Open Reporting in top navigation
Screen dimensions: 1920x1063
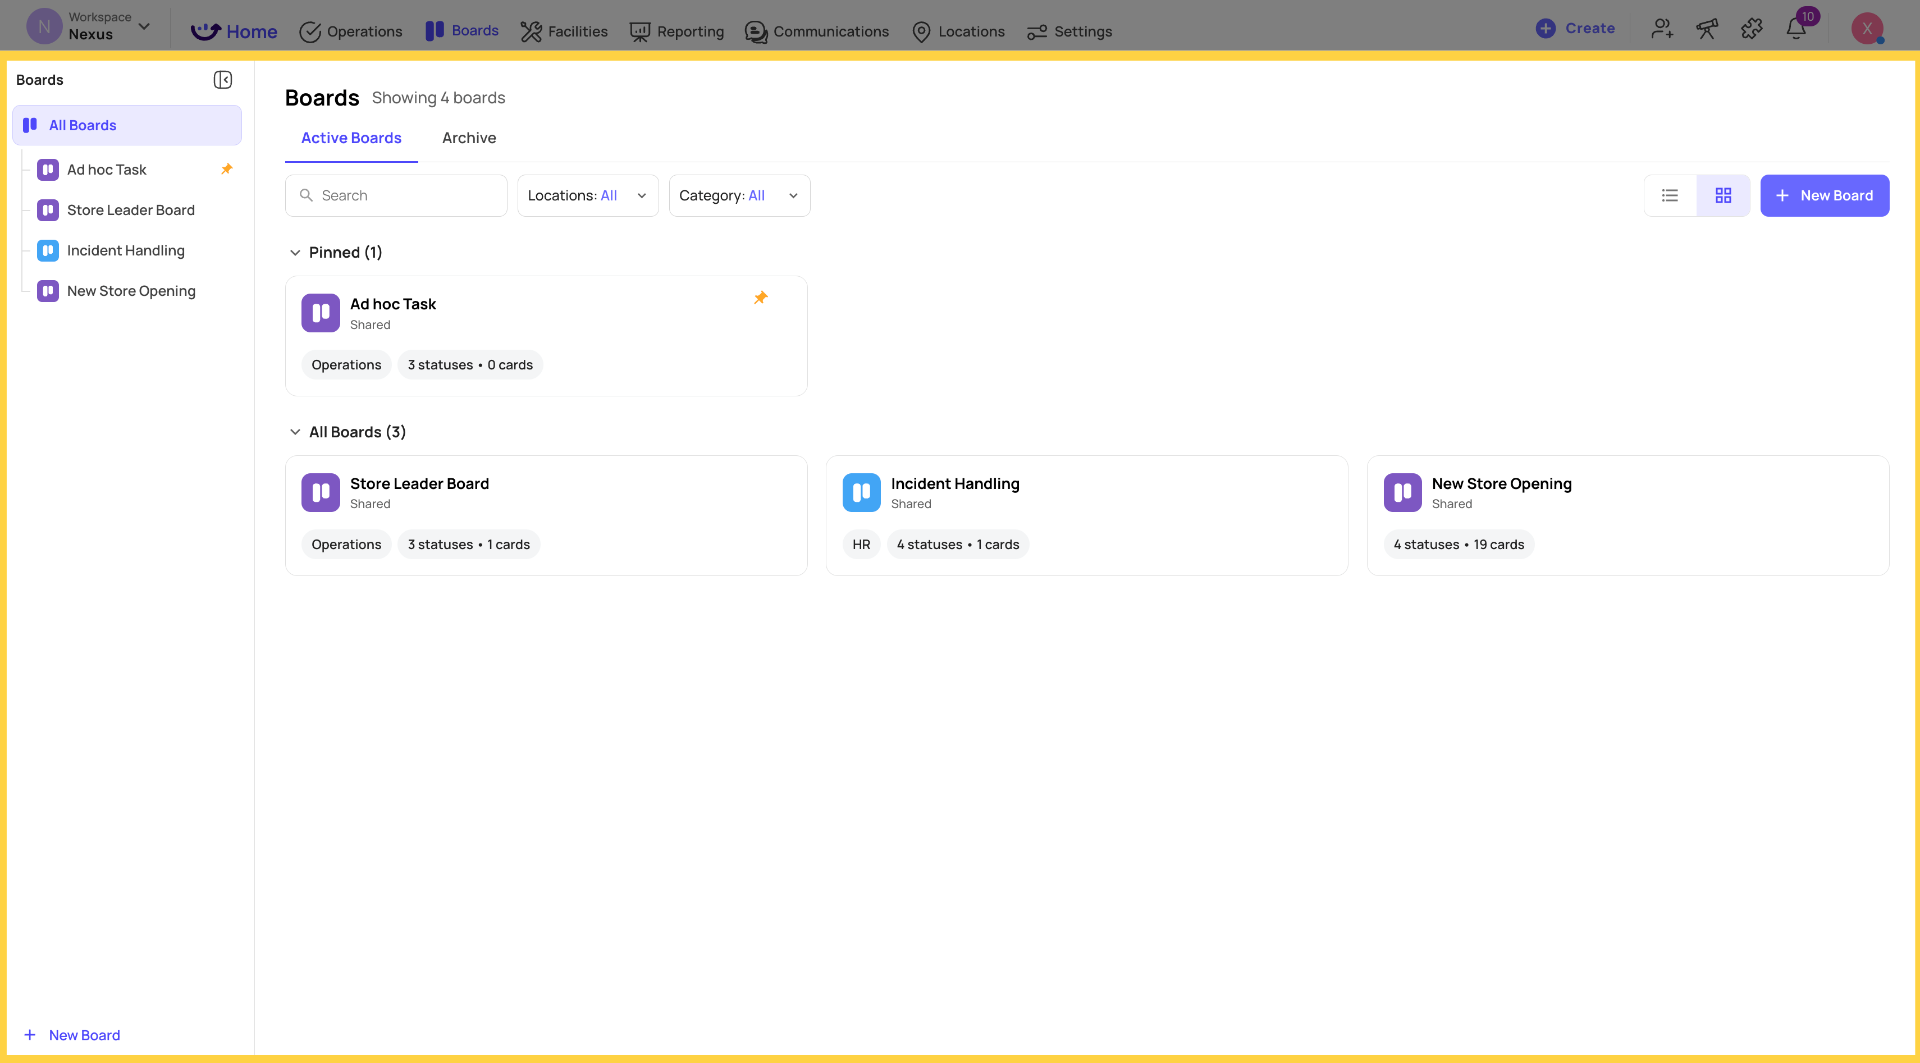click(677, 31)
